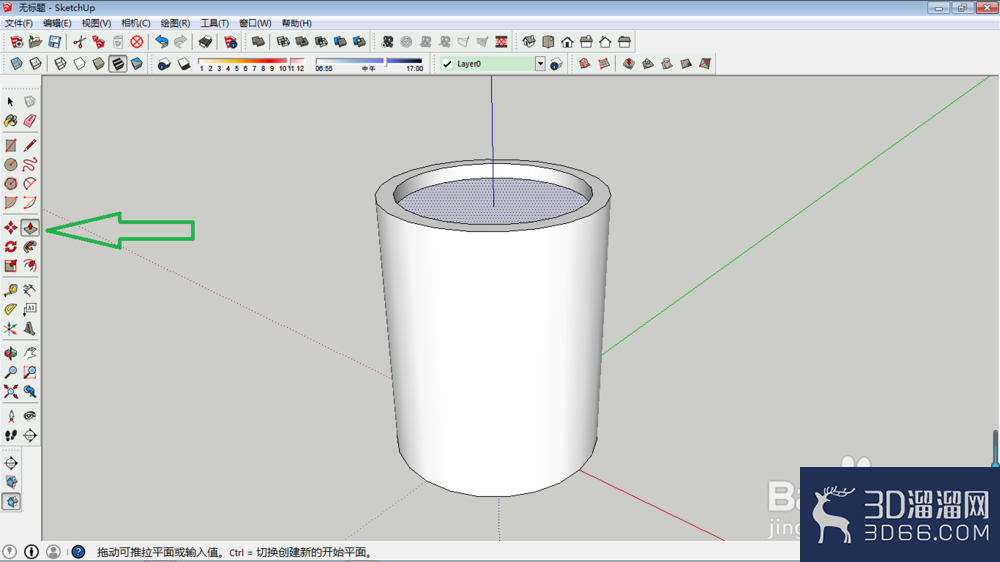Toggle Monochrome face style
1000x562 pixels.
point(136,64)
